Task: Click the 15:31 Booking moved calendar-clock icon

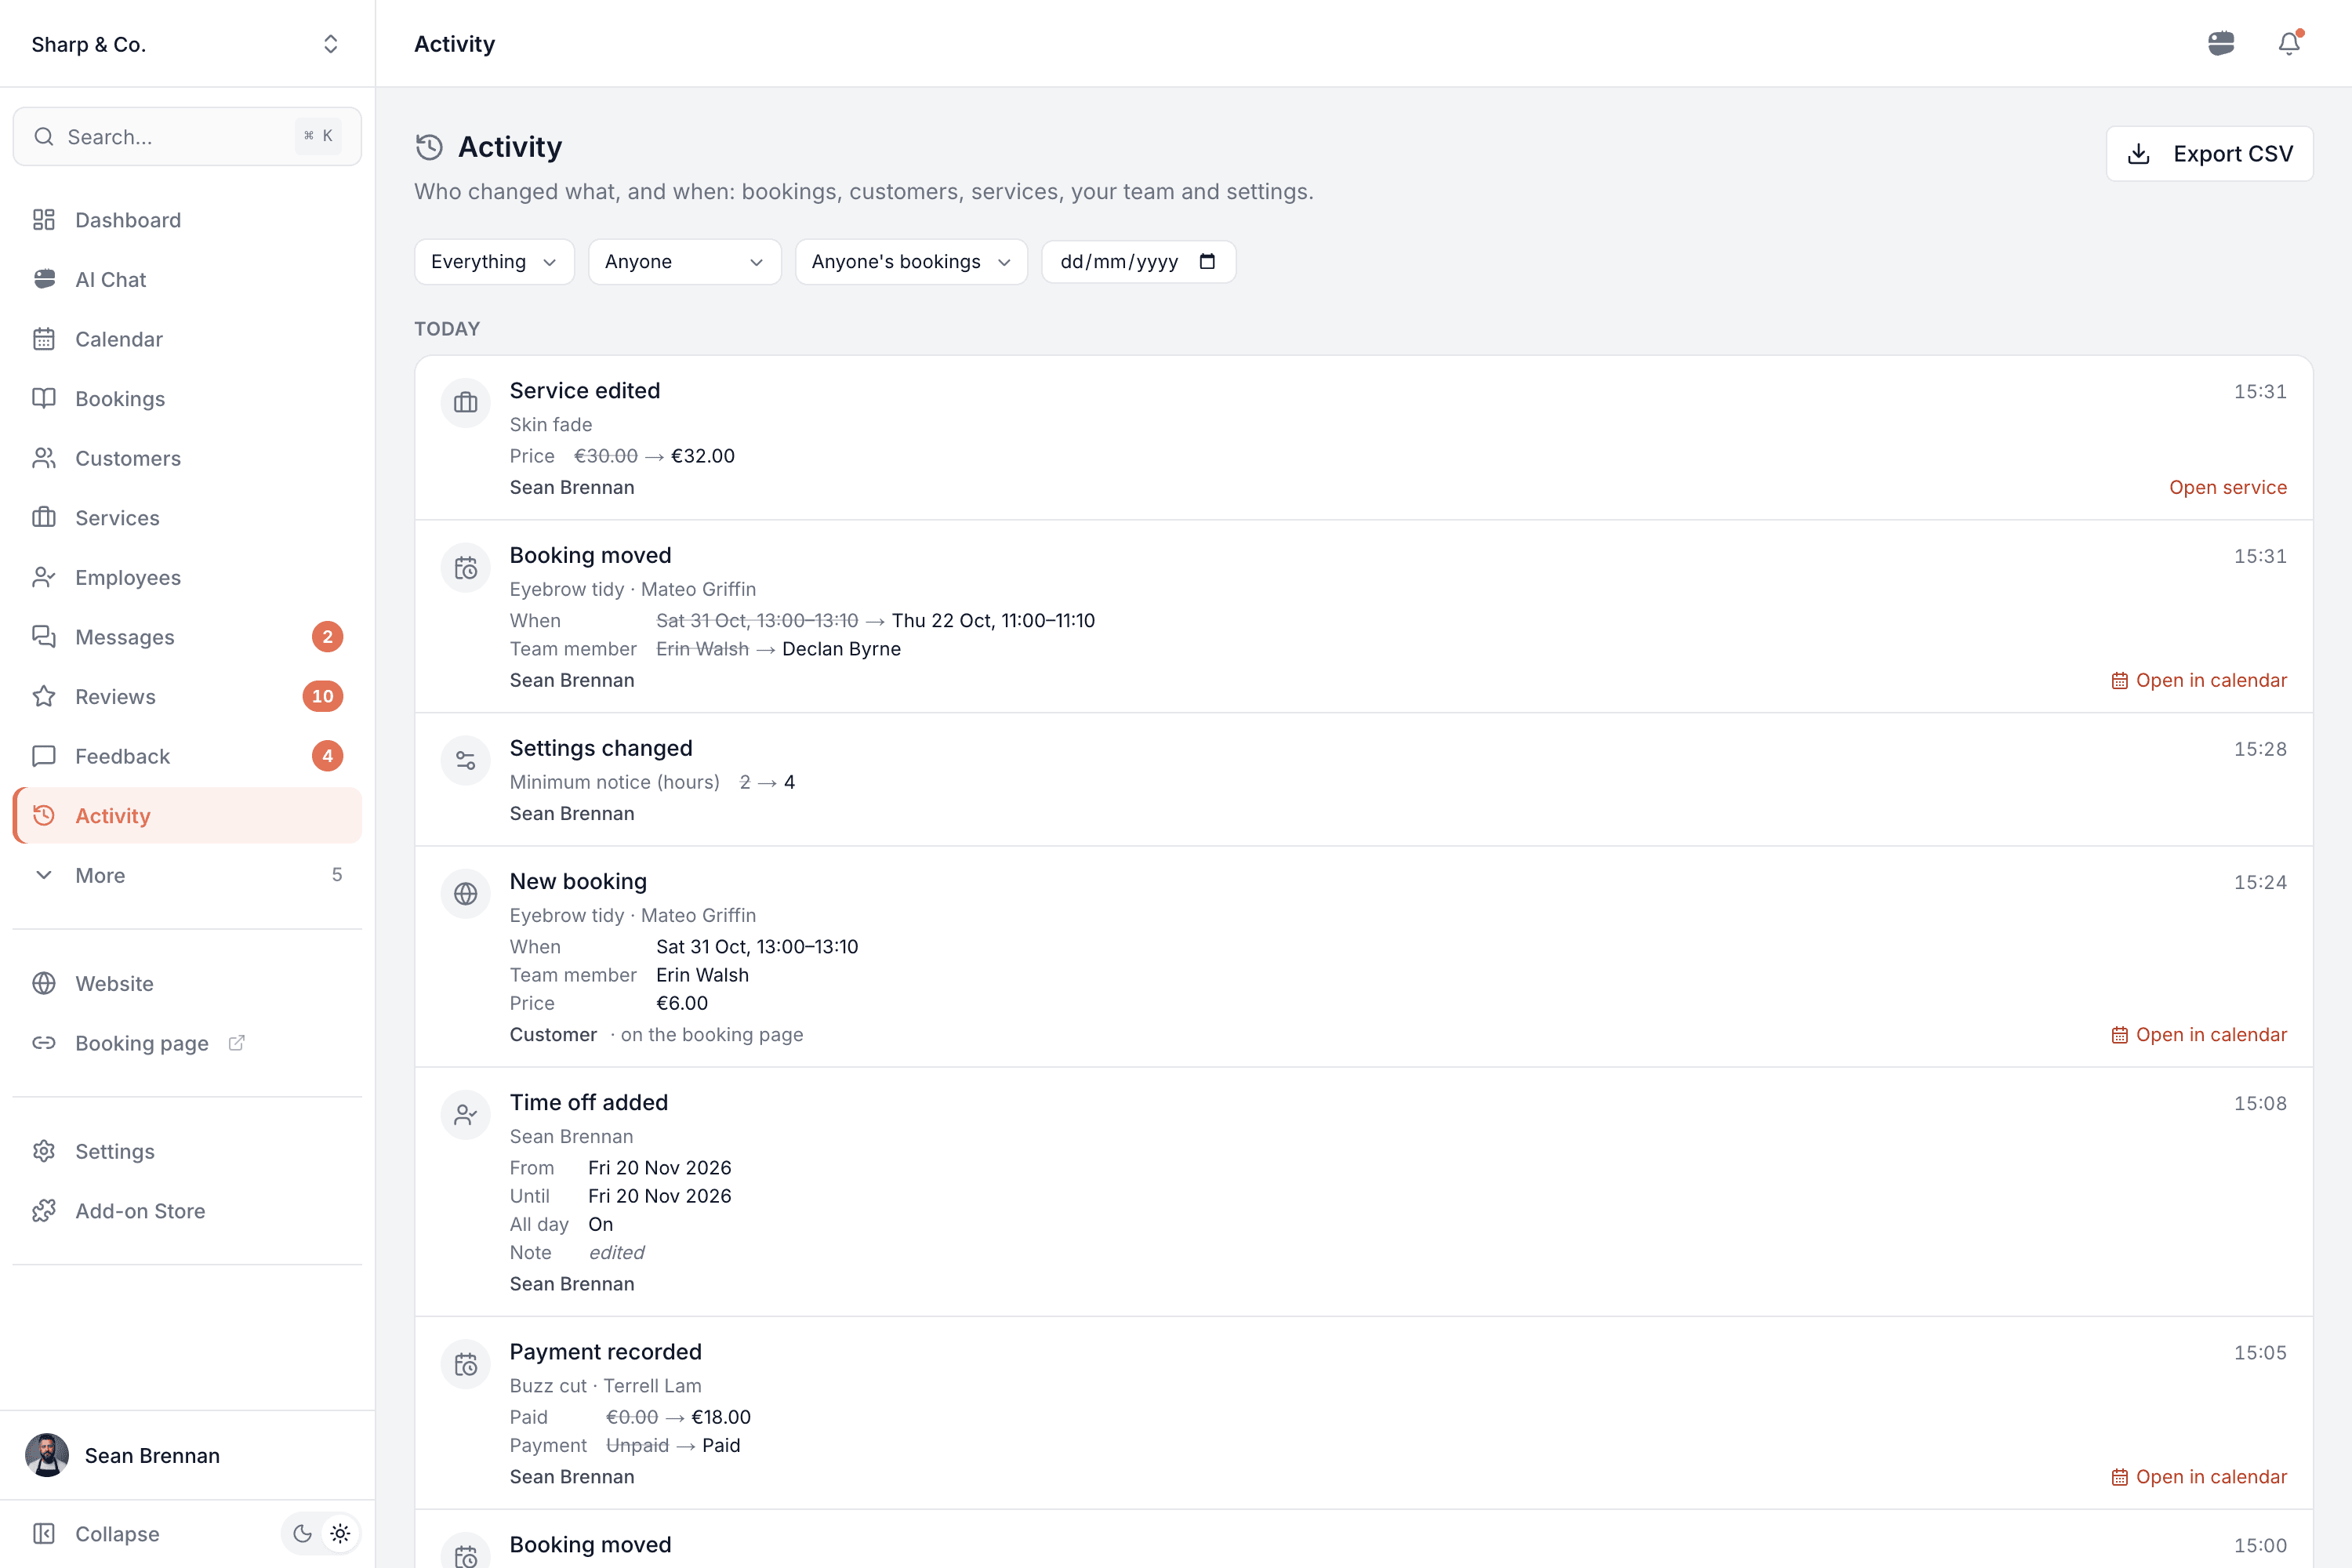Action: click(x=466, y=568)
